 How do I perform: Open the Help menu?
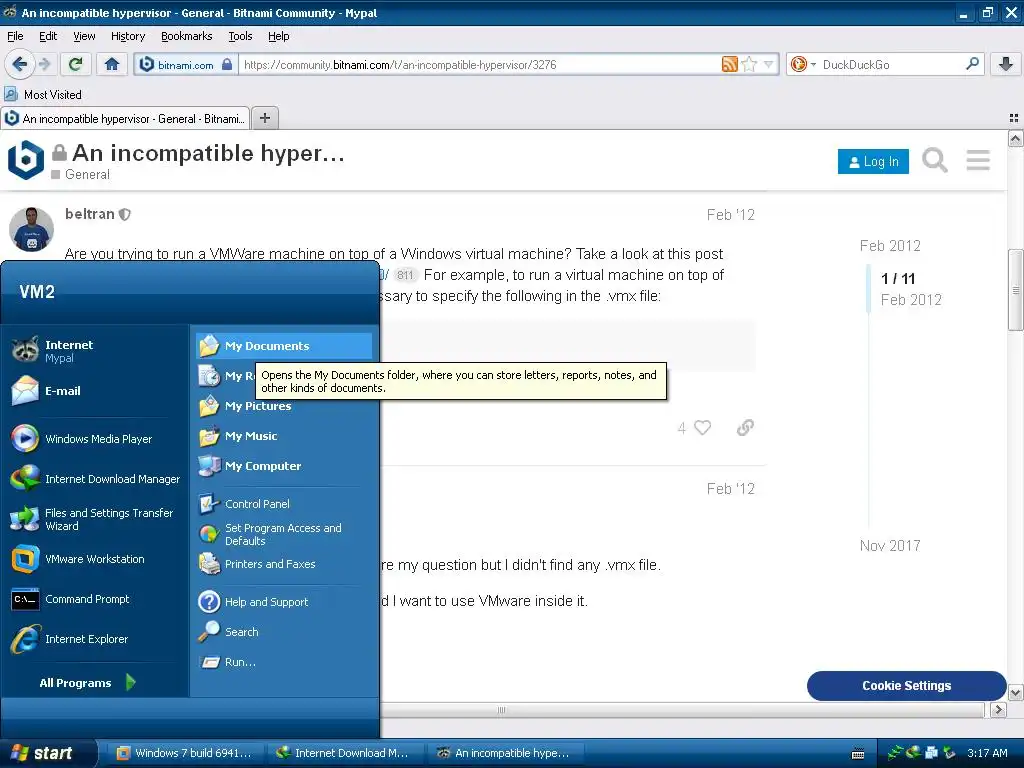(x=278, y=36)
